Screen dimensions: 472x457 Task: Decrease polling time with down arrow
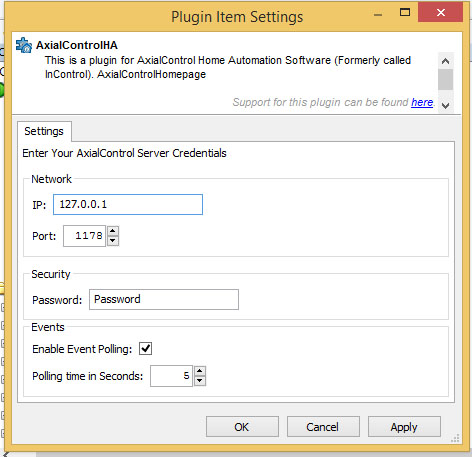click(200, 381)
